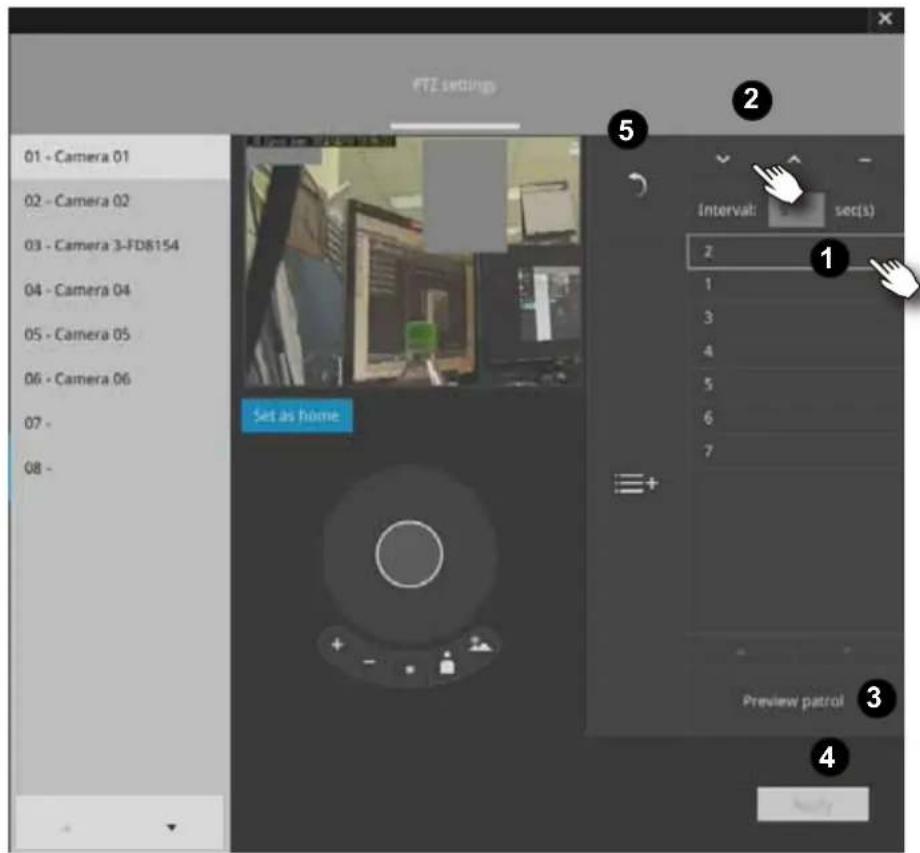The height and width of the screenshot is (853, 920).
Task: Select empty channel 08 row
Action: click(x=120, y=468)
